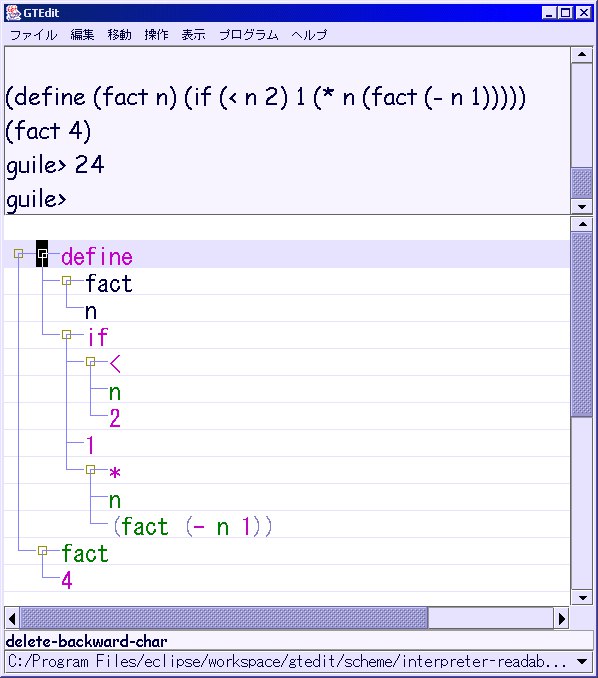Click the tree pane vertical scrollbar thumb
Viewport: 598px width, 678px height.
[582, 325]
